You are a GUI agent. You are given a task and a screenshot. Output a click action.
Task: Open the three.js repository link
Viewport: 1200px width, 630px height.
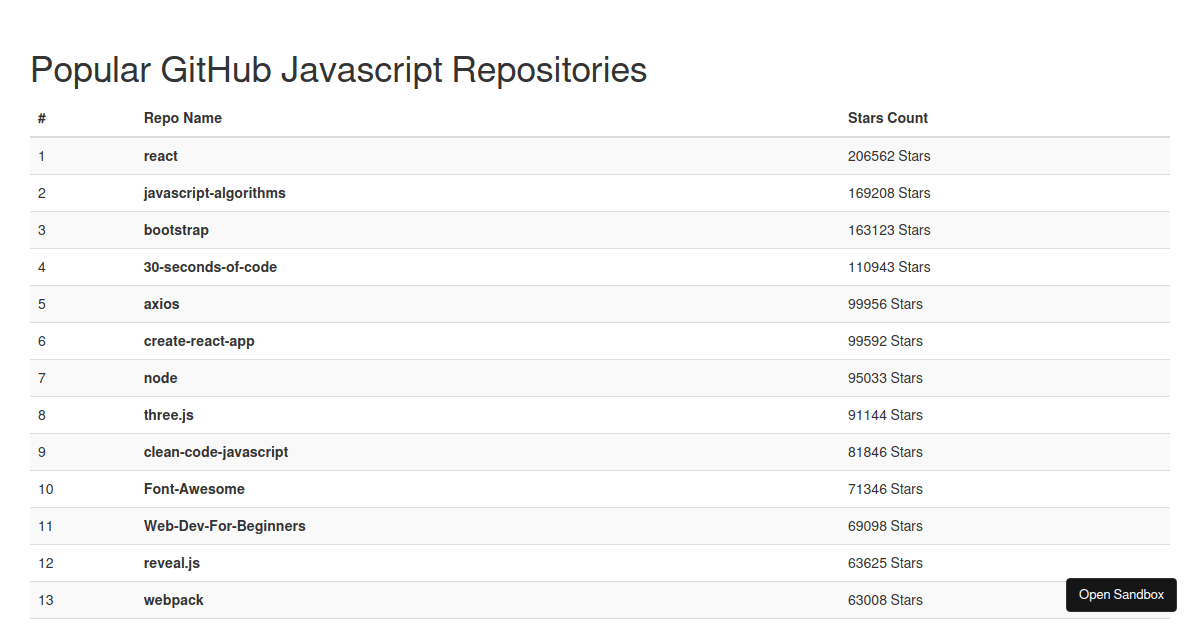(x=169, y=415)
